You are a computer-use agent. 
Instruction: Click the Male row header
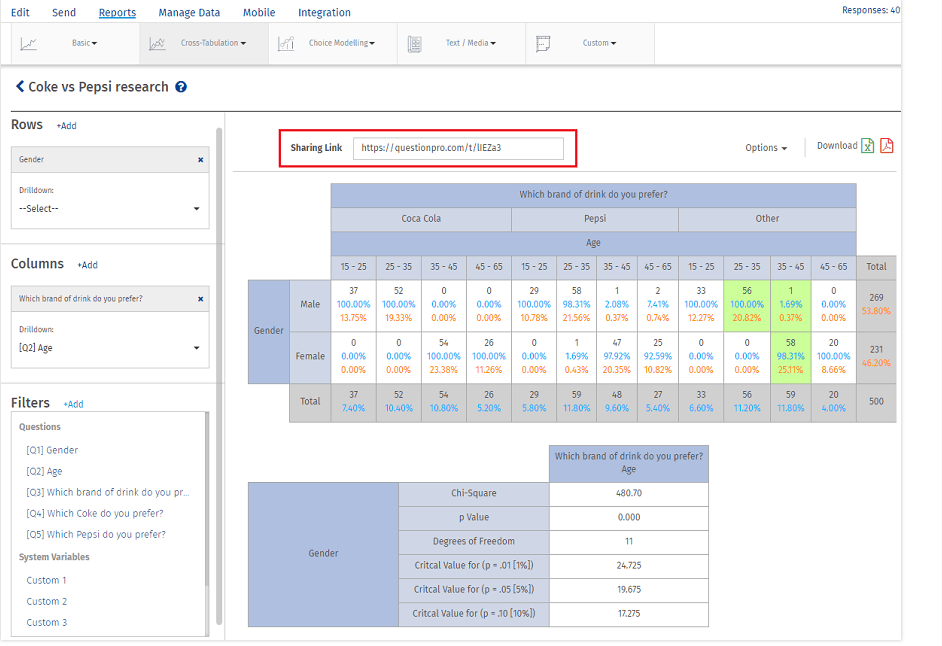click(x=310, y=305)
